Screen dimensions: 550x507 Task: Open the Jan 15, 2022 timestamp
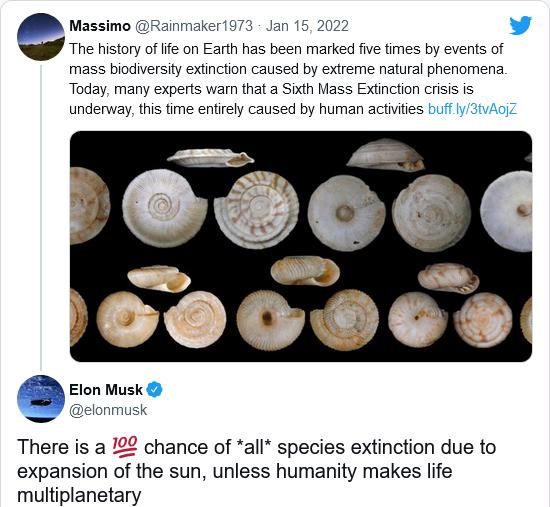[307, 26]
